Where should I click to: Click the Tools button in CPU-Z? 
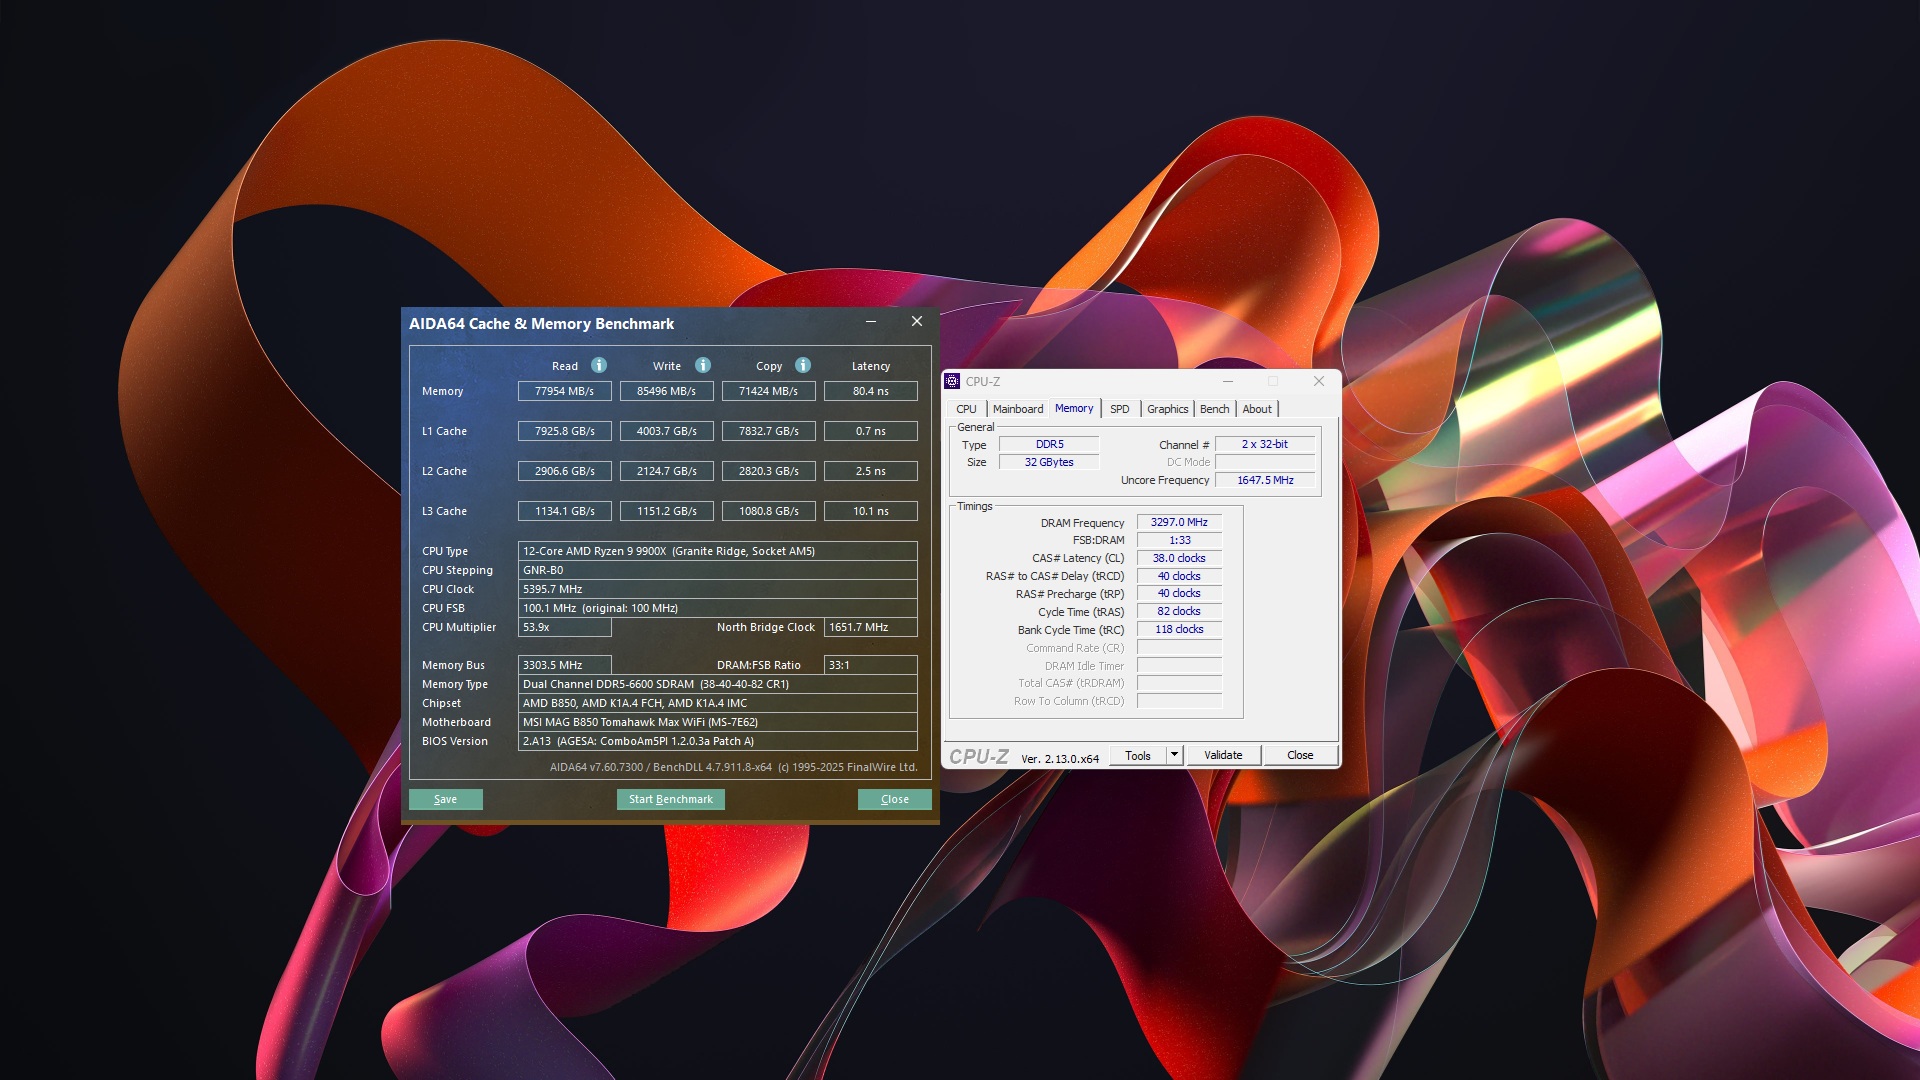pos(1138,755)
